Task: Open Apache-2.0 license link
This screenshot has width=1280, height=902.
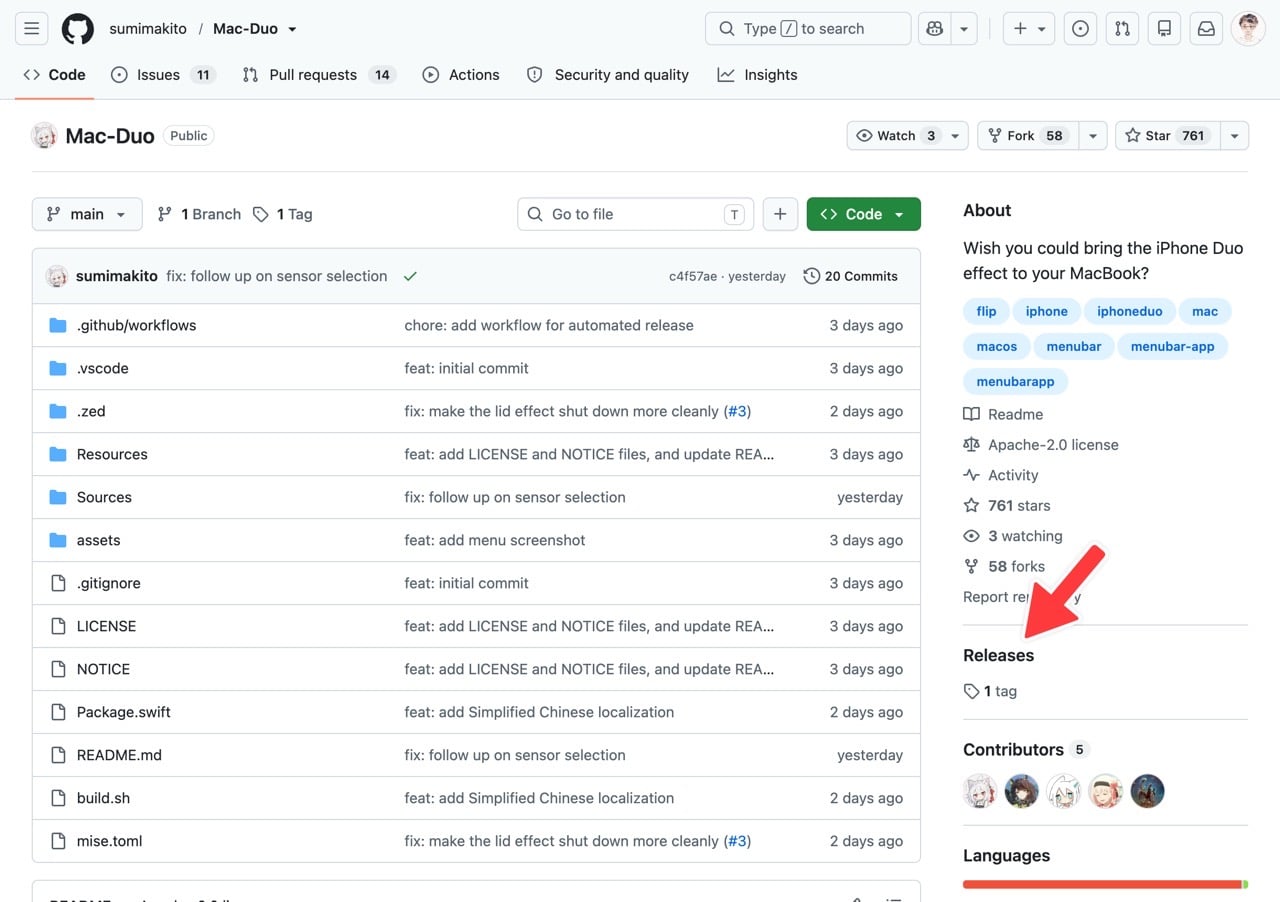Action: tap(1041, 445)
